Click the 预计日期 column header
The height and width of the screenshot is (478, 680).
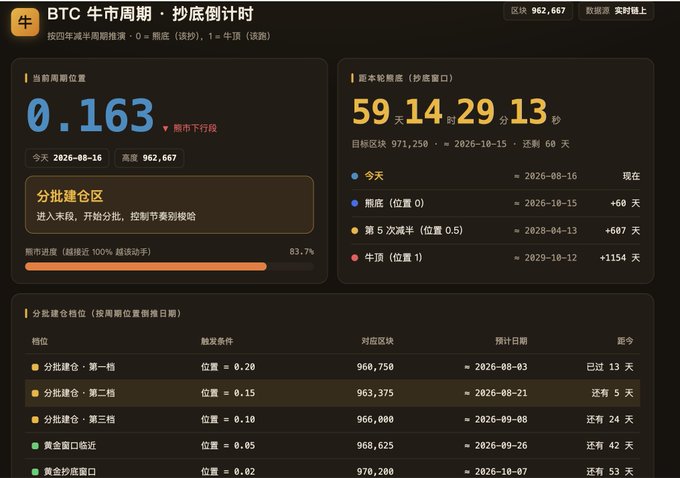tap(511, 341)
